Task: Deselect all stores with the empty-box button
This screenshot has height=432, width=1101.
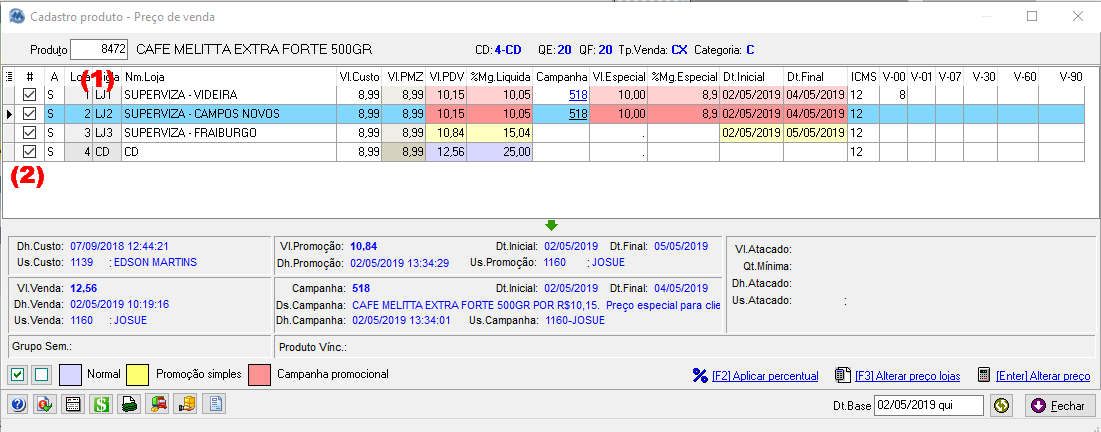Action: pos(41,374)
